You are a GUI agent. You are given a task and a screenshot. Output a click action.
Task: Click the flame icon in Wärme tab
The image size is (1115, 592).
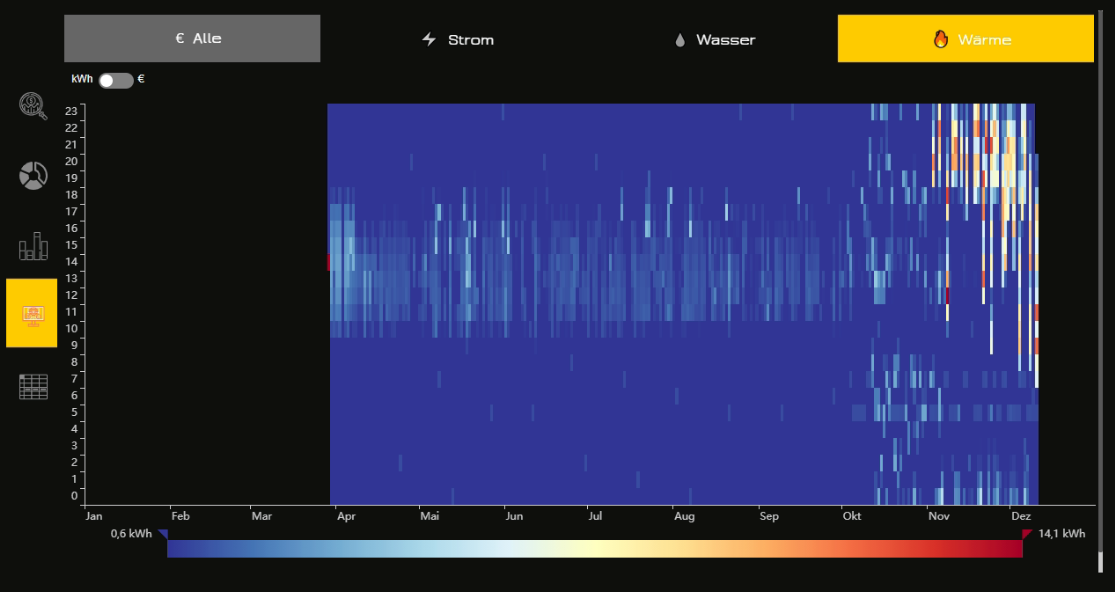[x=941, y=39]
